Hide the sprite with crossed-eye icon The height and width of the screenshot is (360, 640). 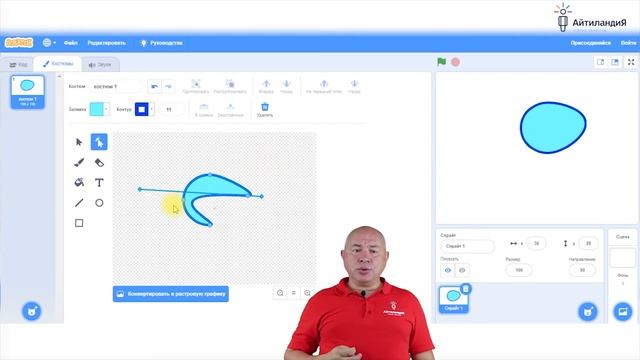point(462,270)
